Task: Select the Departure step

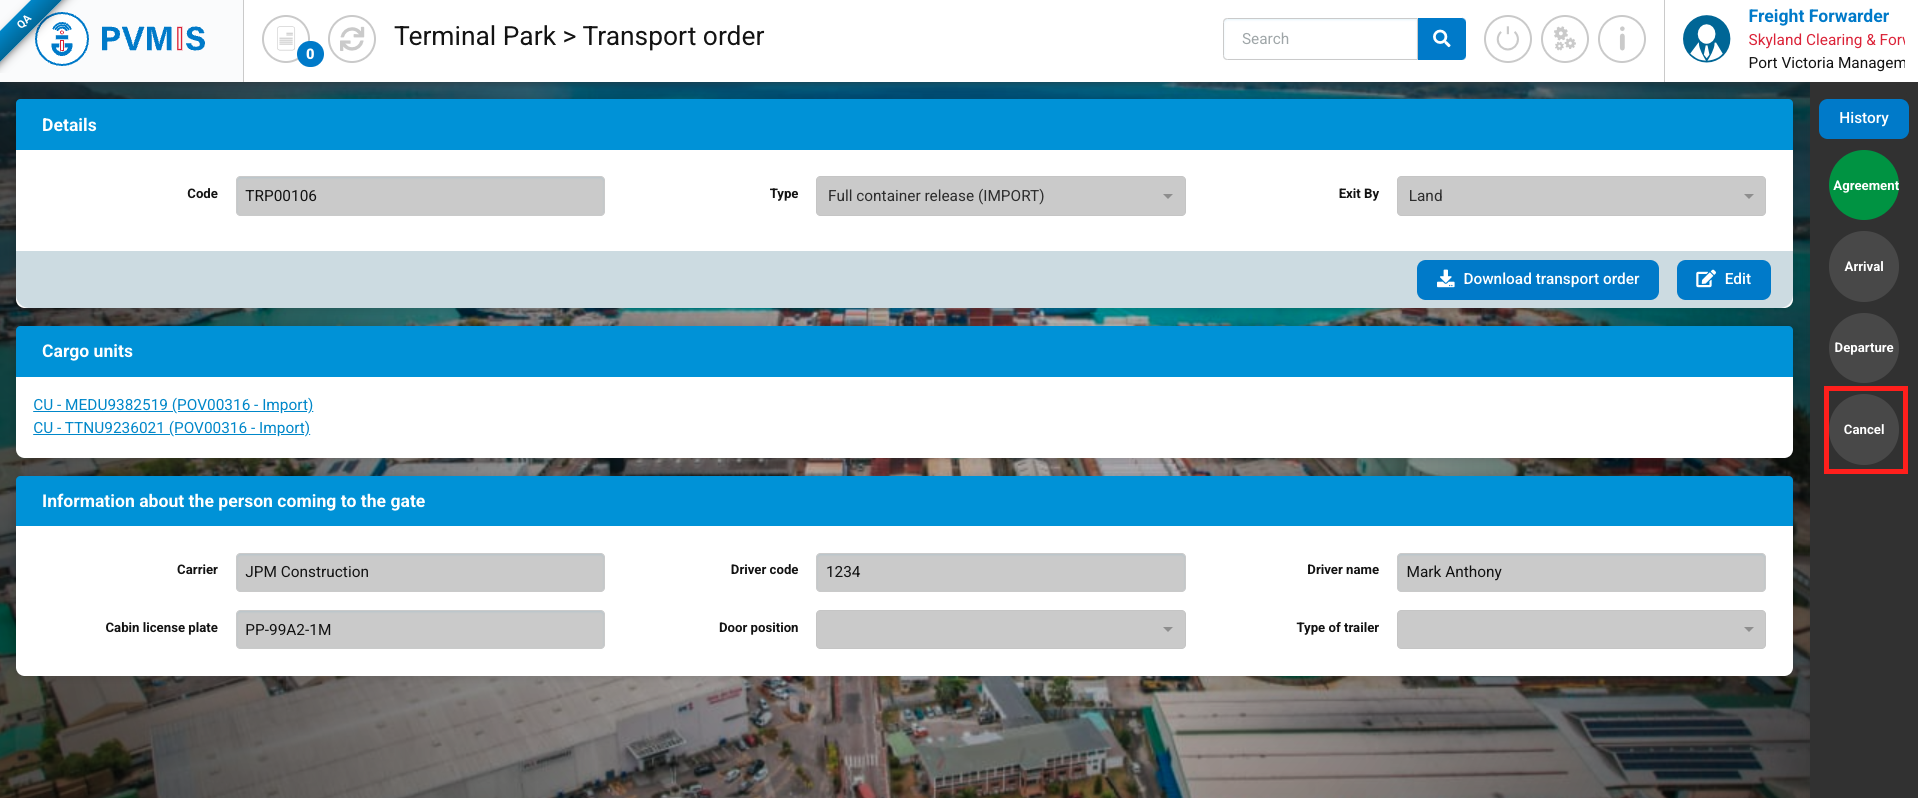Action: point(1863,348)
